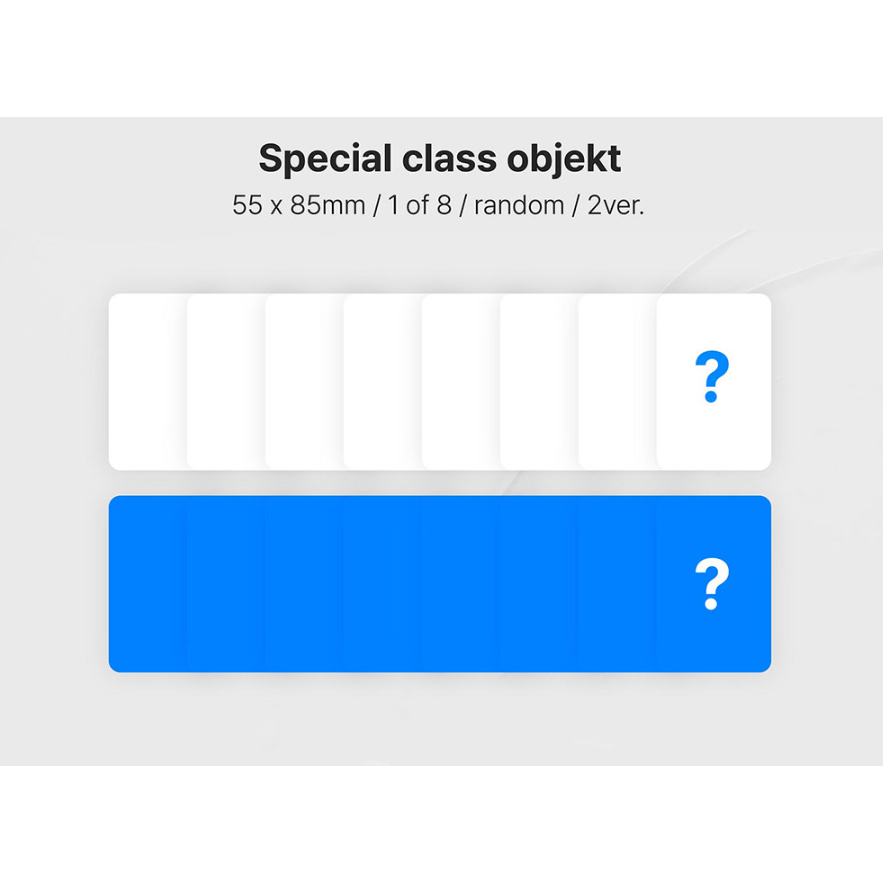This screenshot has height=883, width=883.
Task: Pick the second blue card from left
Action: [226, 585]
